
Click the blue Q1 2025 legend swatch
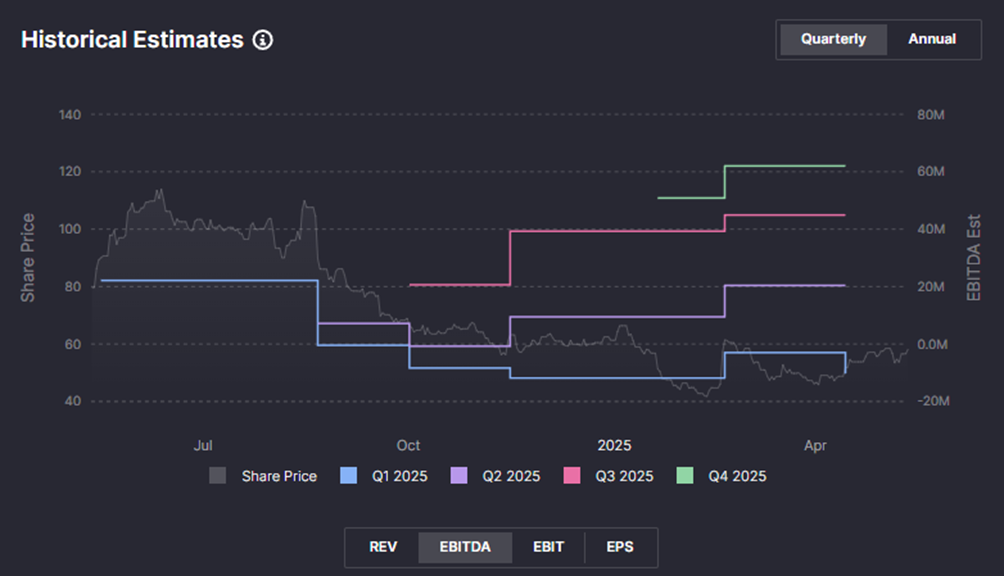point(349,476)
